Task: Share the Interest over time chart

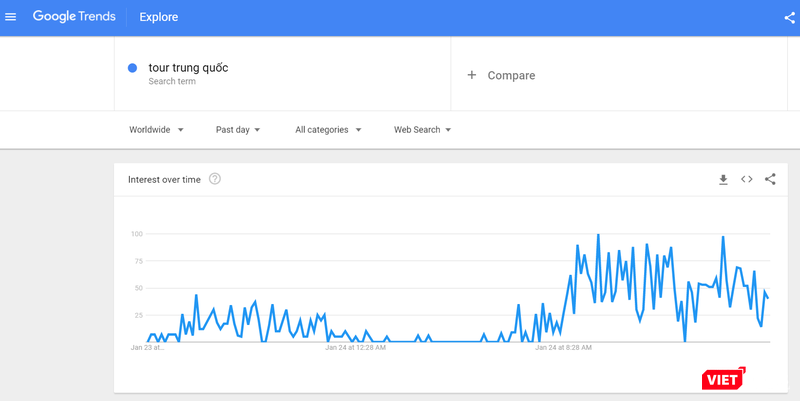Action: coord(770,179)
